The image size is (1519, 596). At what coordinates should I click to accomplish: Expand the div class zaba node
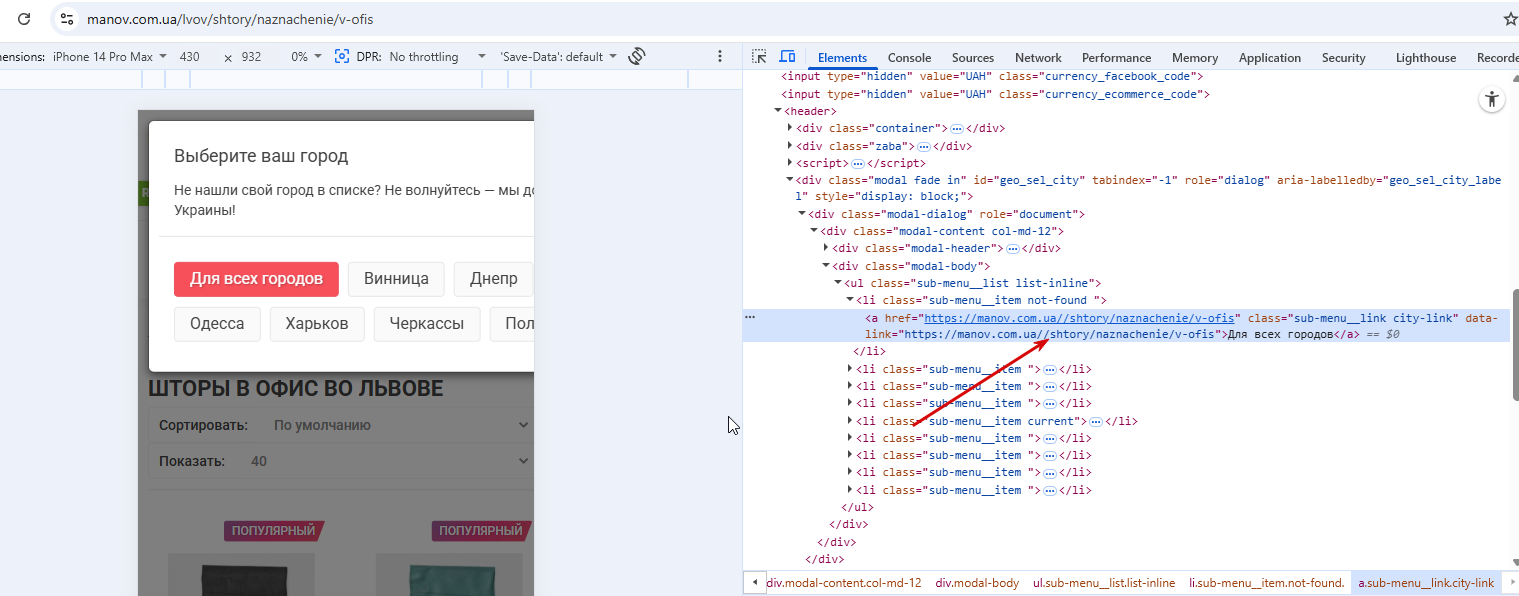click(x=790, y=146)
